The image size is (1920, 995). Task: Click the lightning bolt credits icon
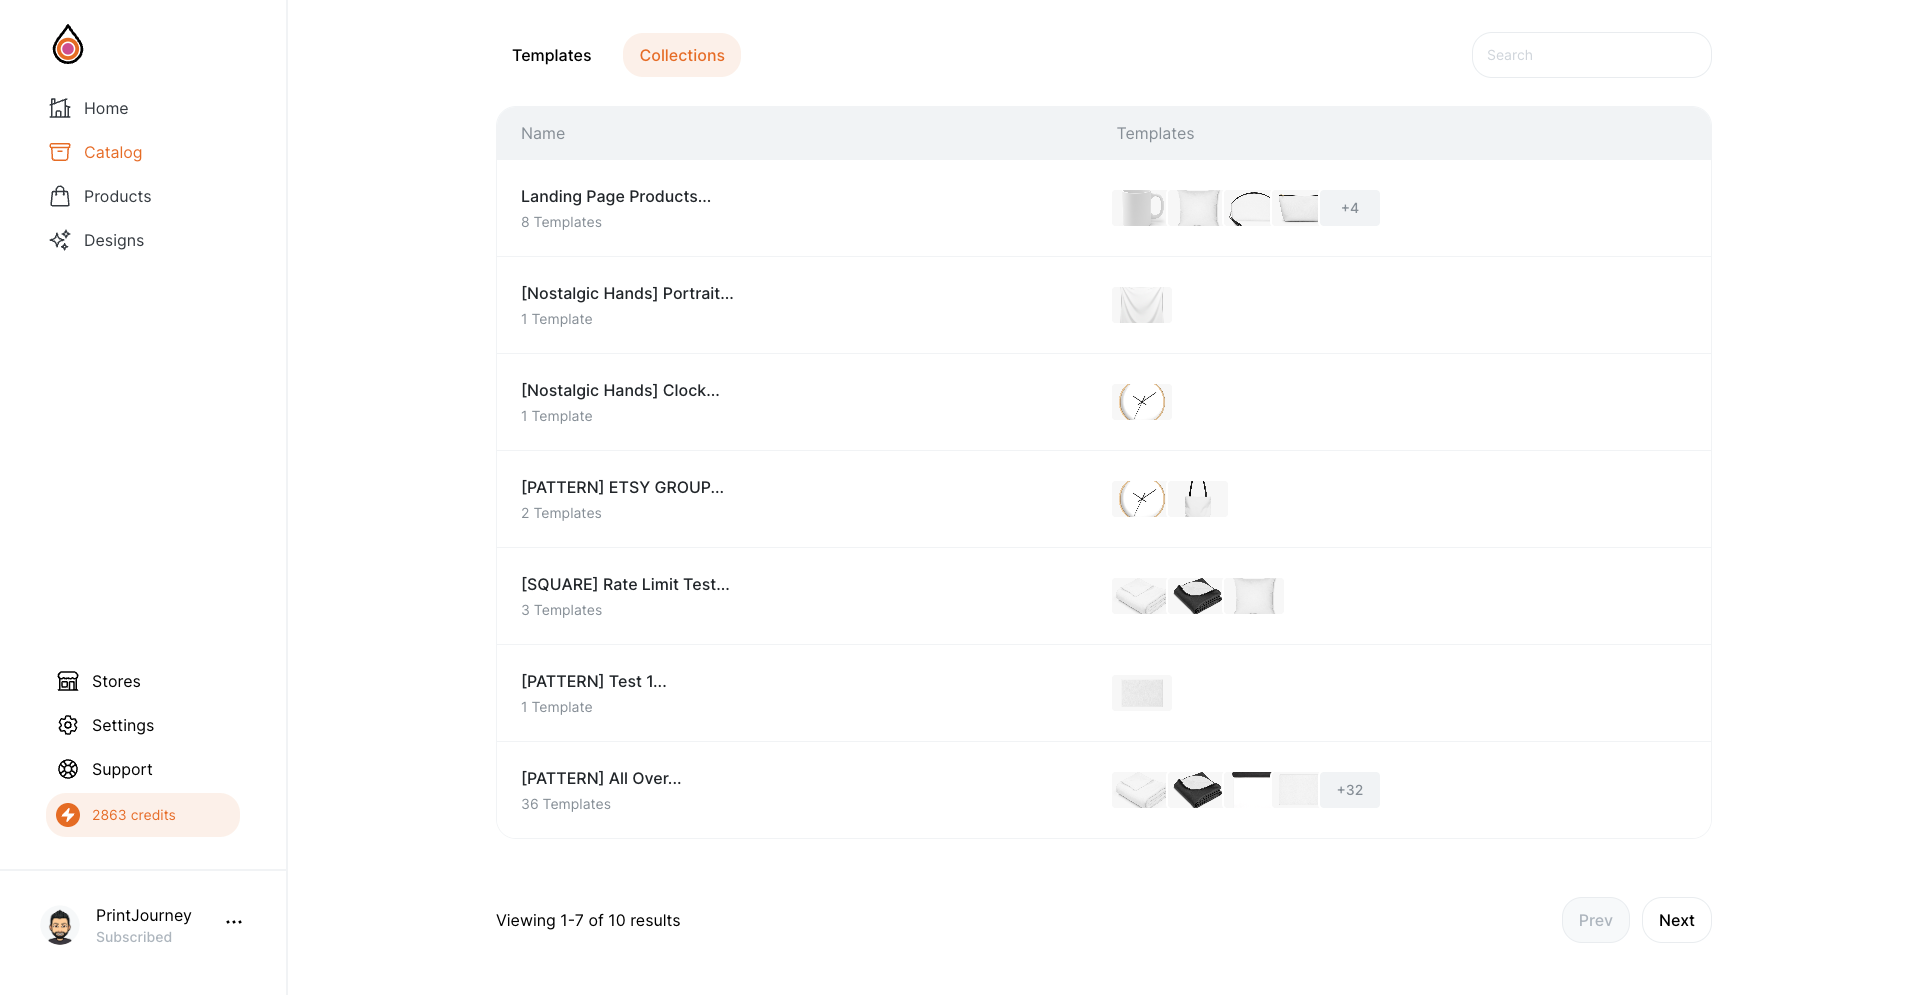pyautogui.click(x=68, y=815)
